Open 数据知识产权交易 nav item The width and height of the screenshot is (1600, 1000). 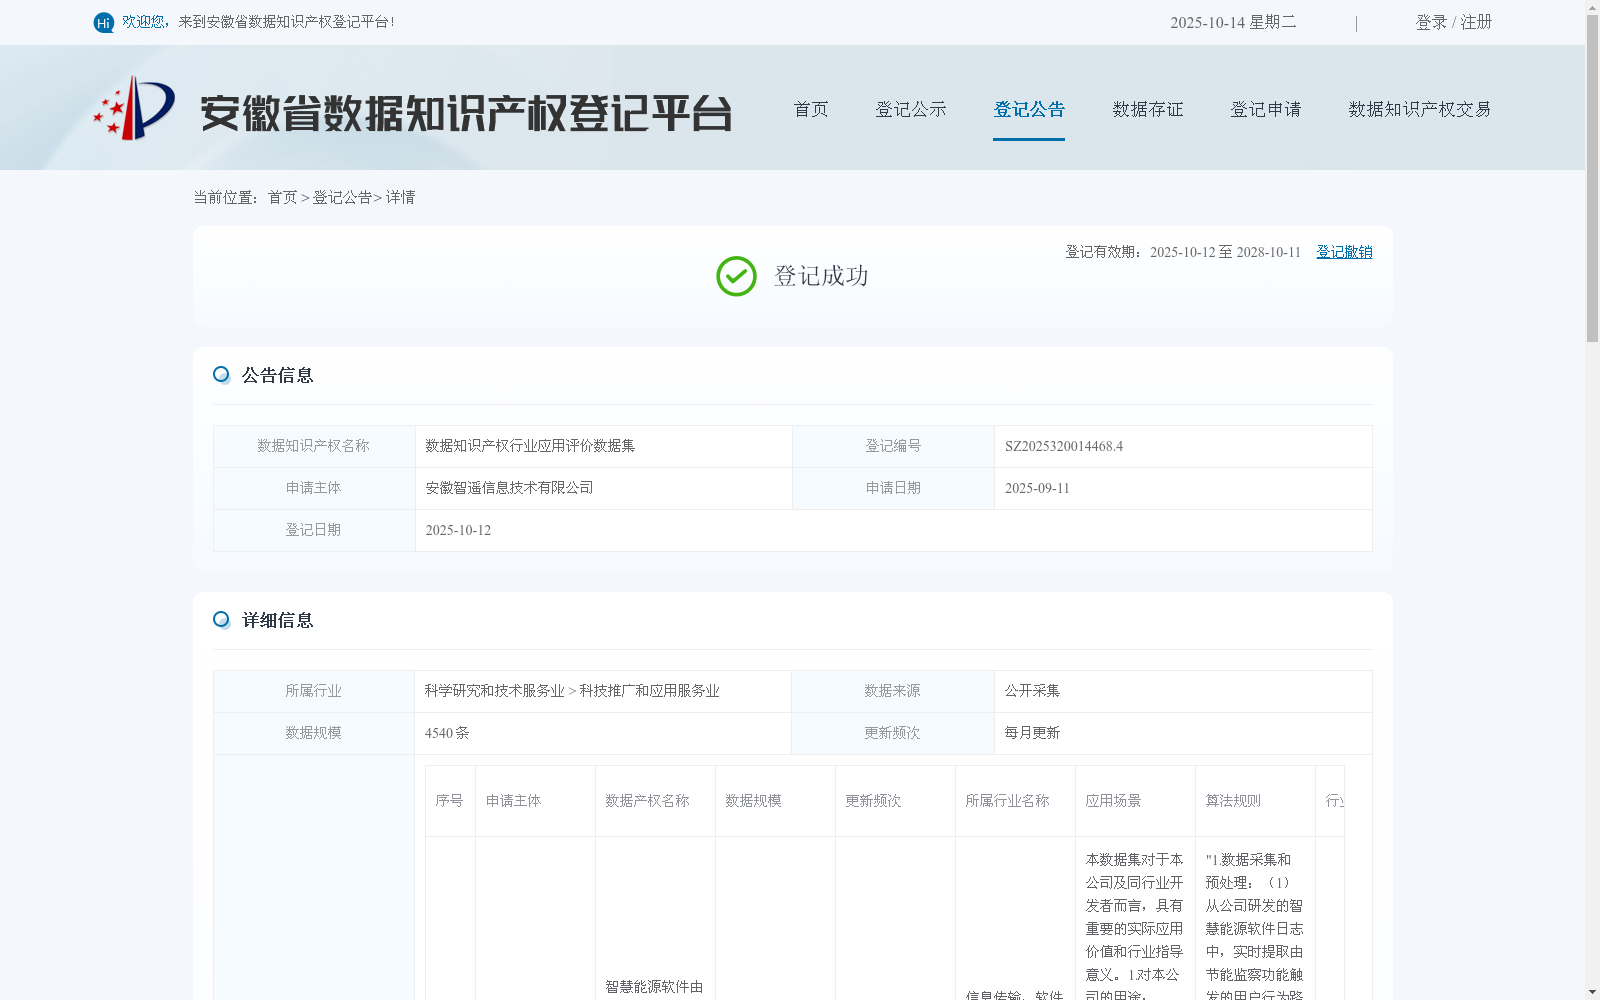1420,109
